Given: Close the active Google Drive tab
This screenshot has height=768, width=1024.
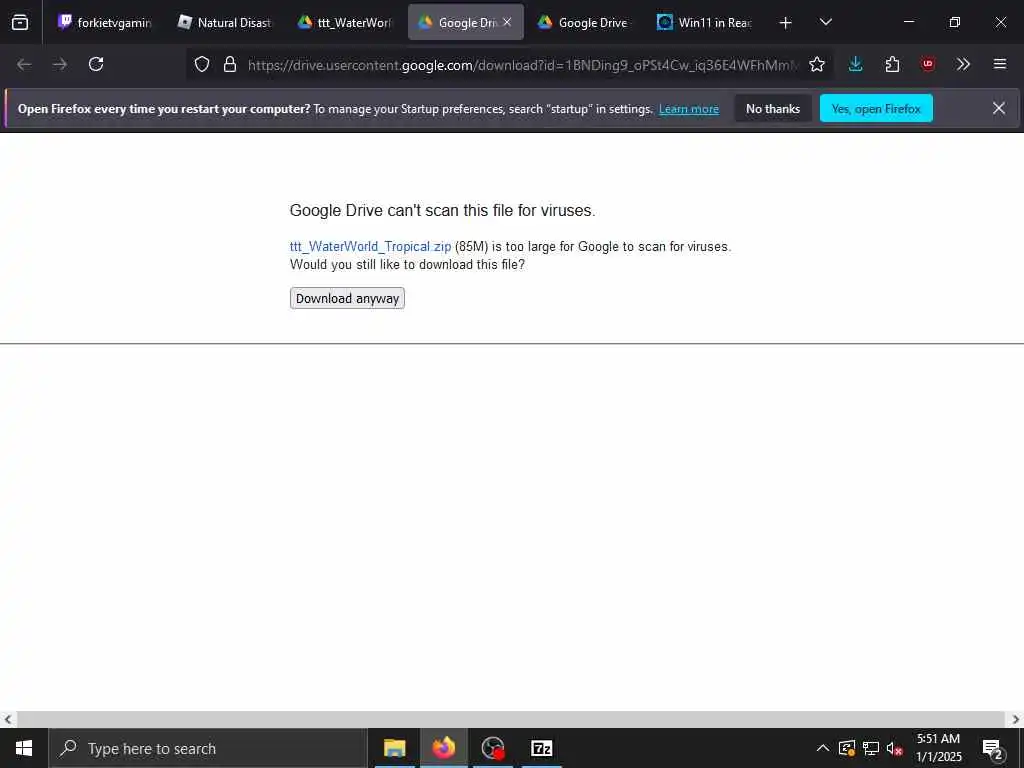Looking at the screenshot, I should [507, 22].
